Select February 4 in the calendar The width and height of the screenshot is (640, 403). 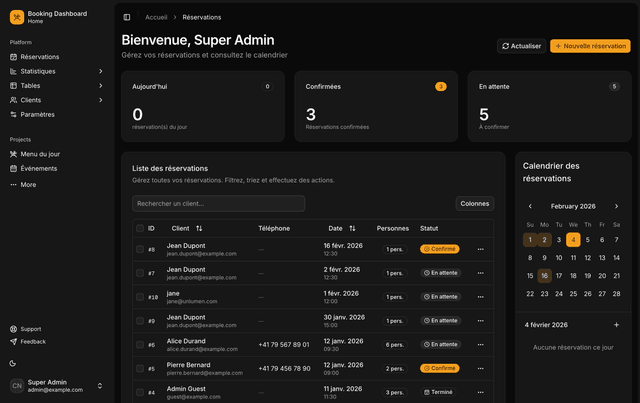573,240
